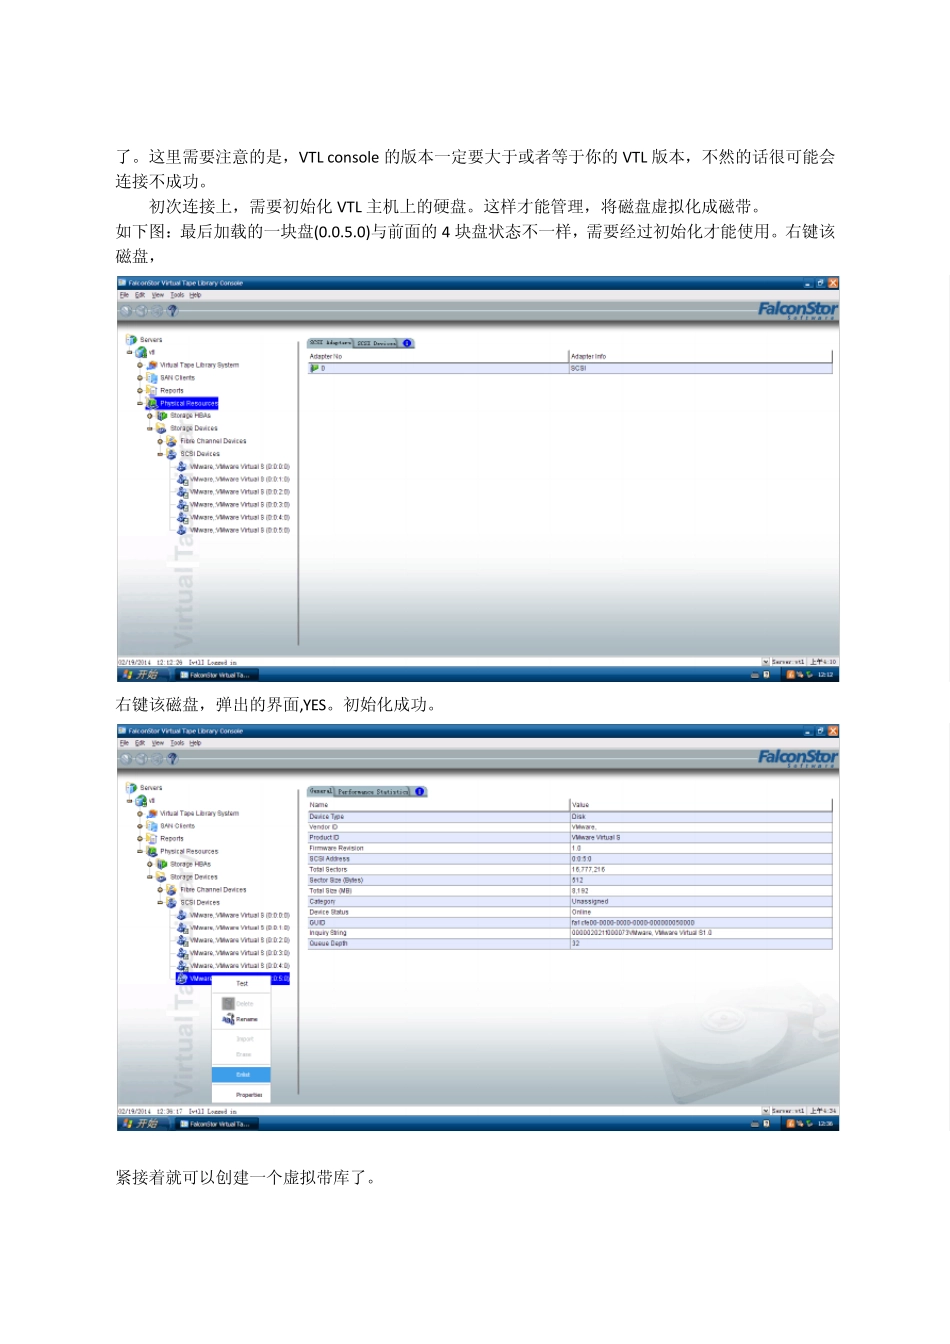Click disk icon for (0:0:3:0) in lower console
This screenshot has width=950, height=1344.
point(182,953)
